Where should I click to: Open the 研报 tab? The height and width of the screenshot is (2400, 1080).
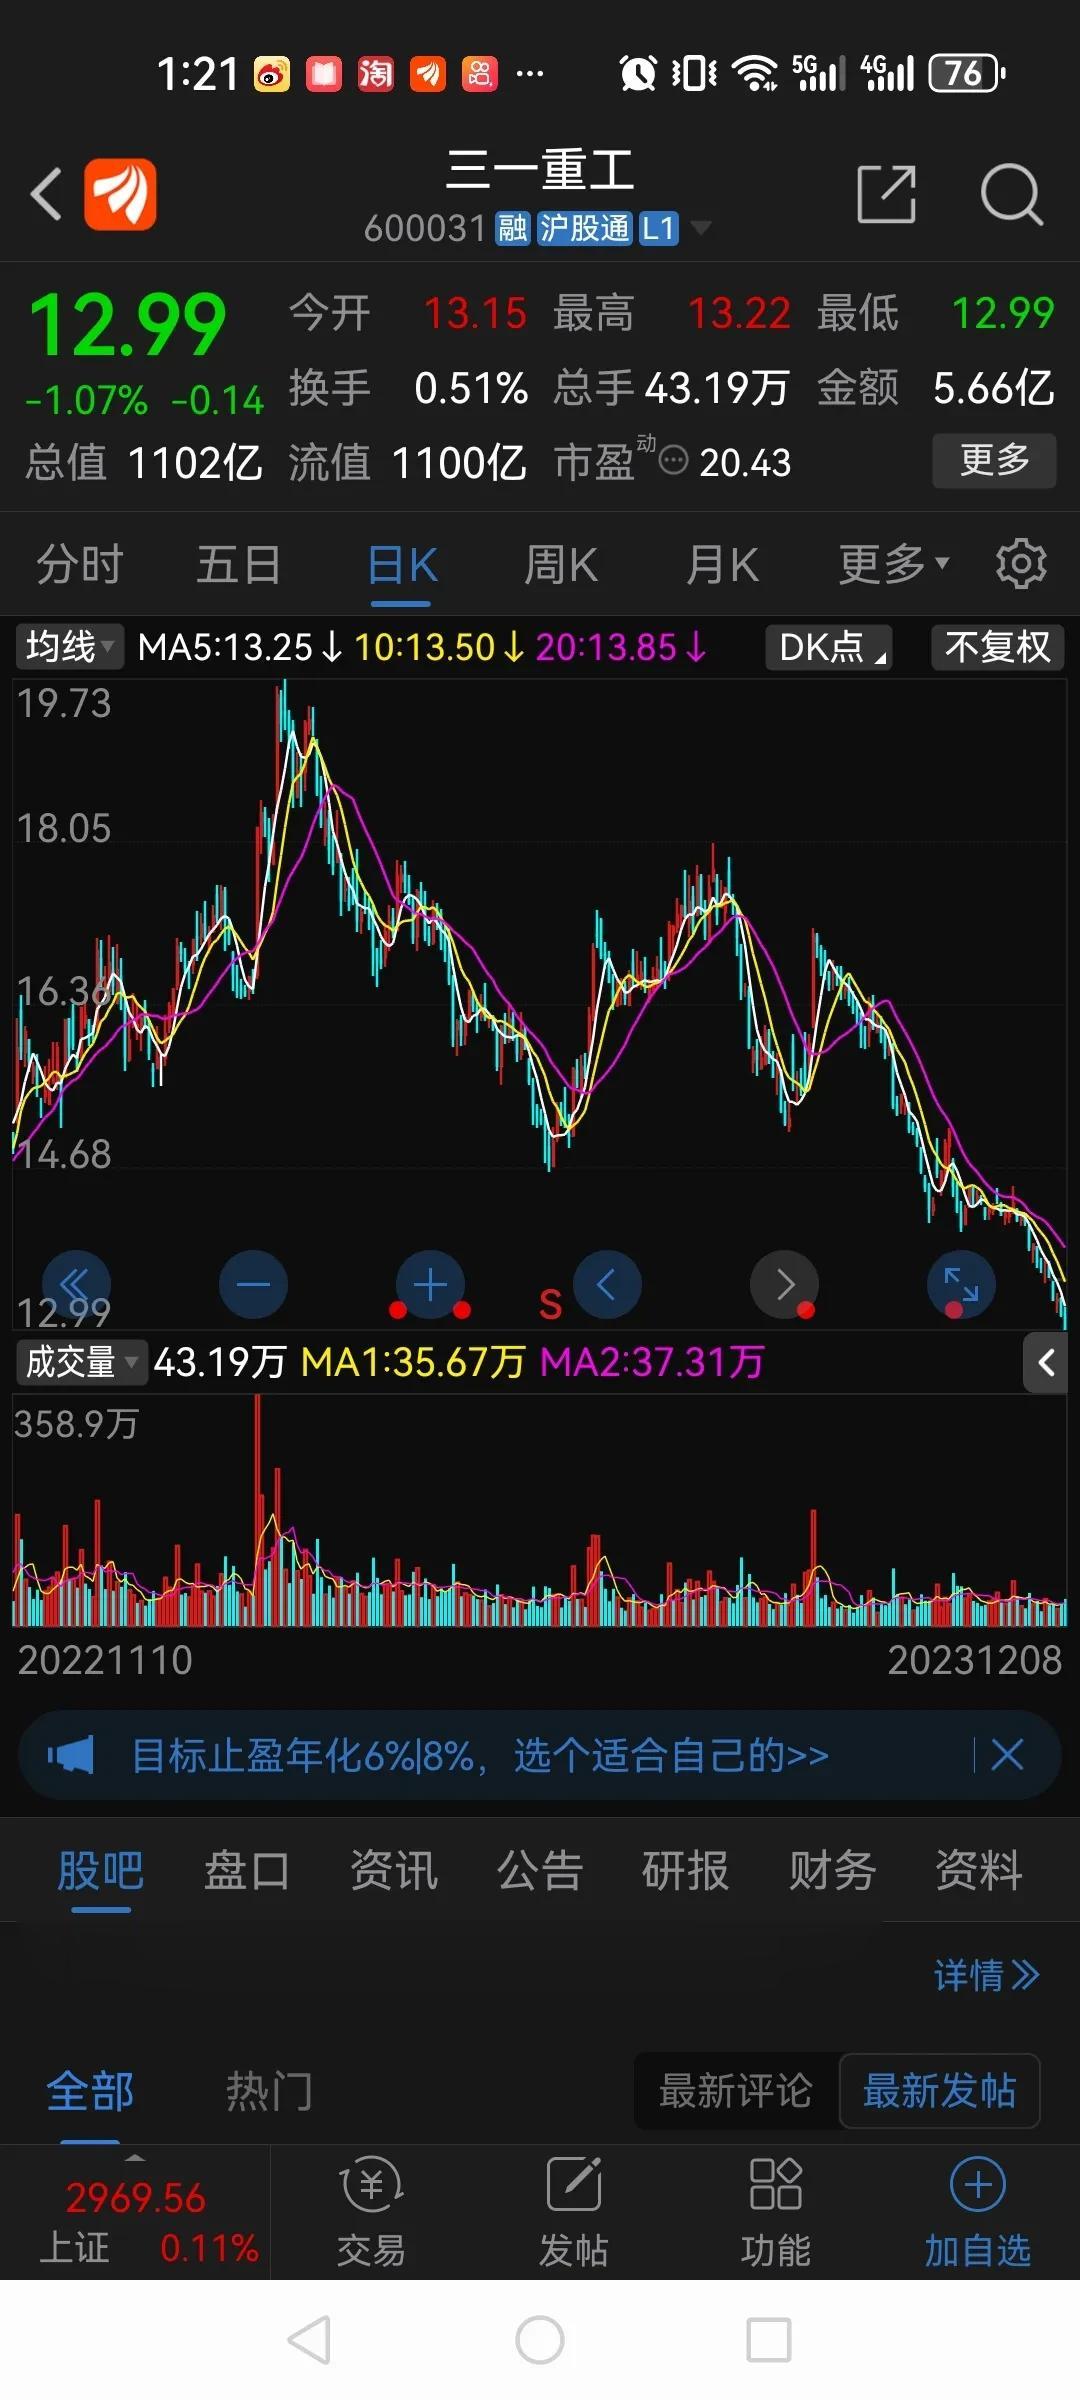coord(685,1870)
